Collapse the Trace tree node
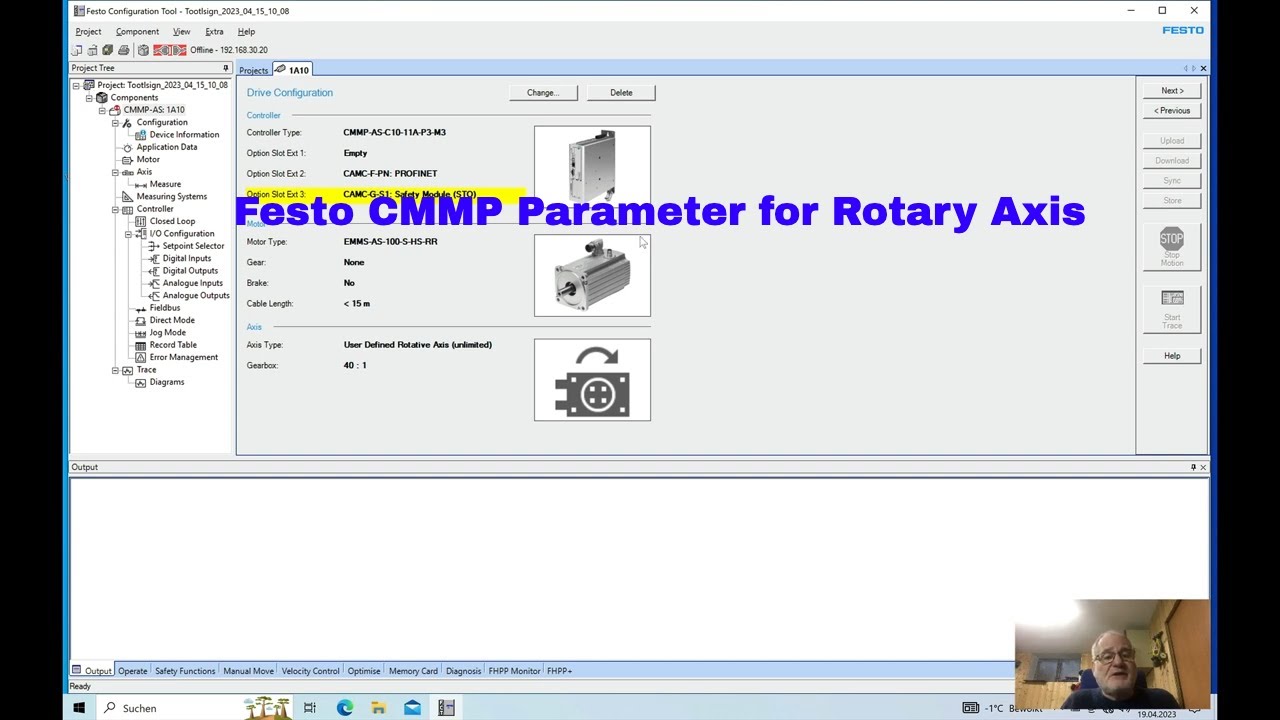The image size is (1280, 720). [115, 370]
